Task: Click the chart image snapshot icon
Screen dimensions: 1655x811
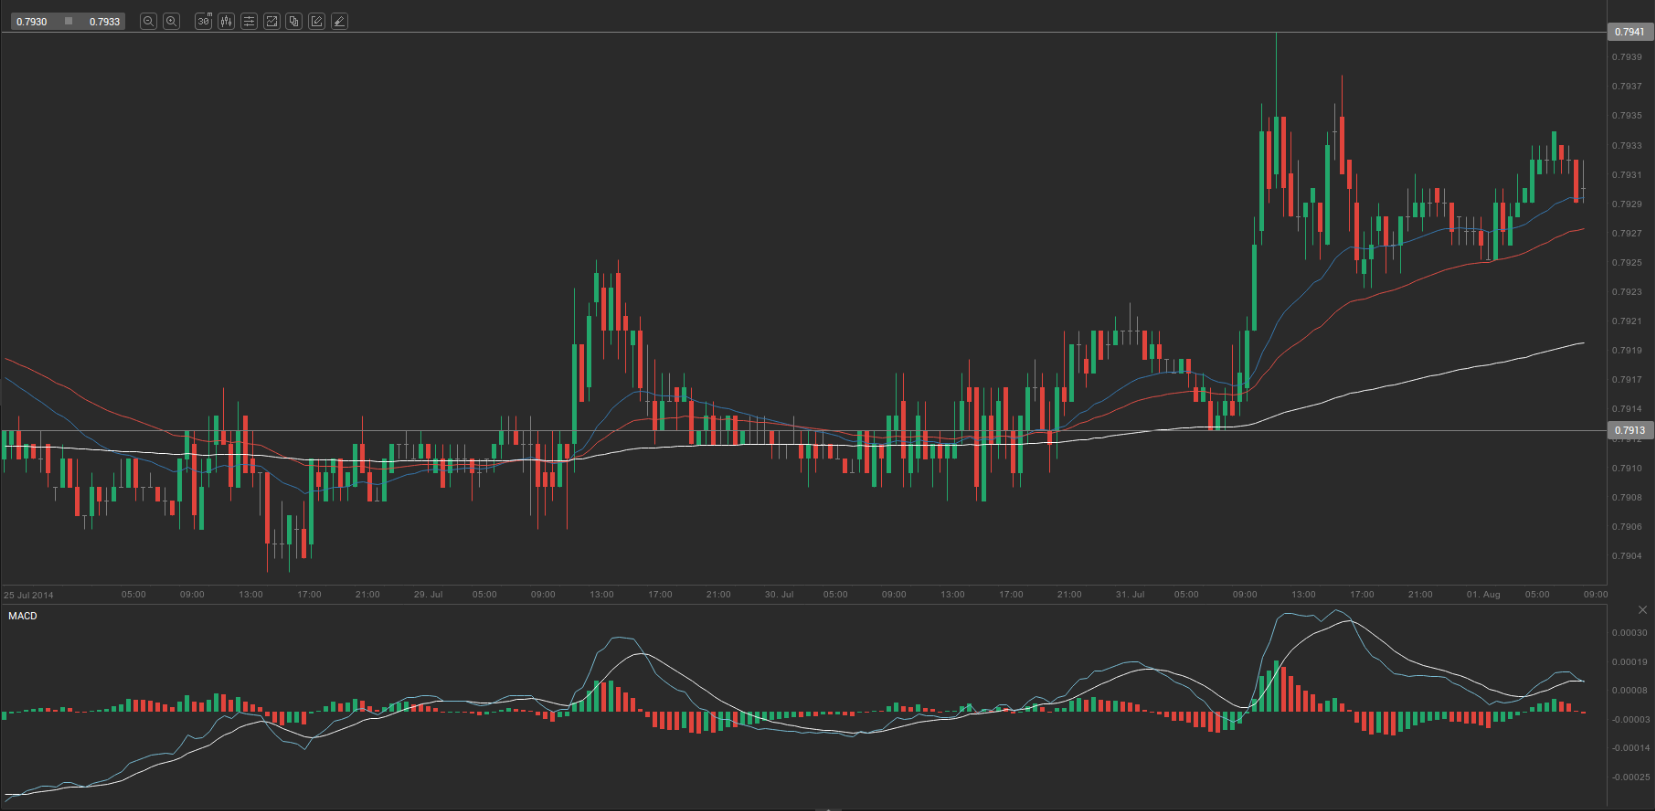Action: (x=271, y=21)
